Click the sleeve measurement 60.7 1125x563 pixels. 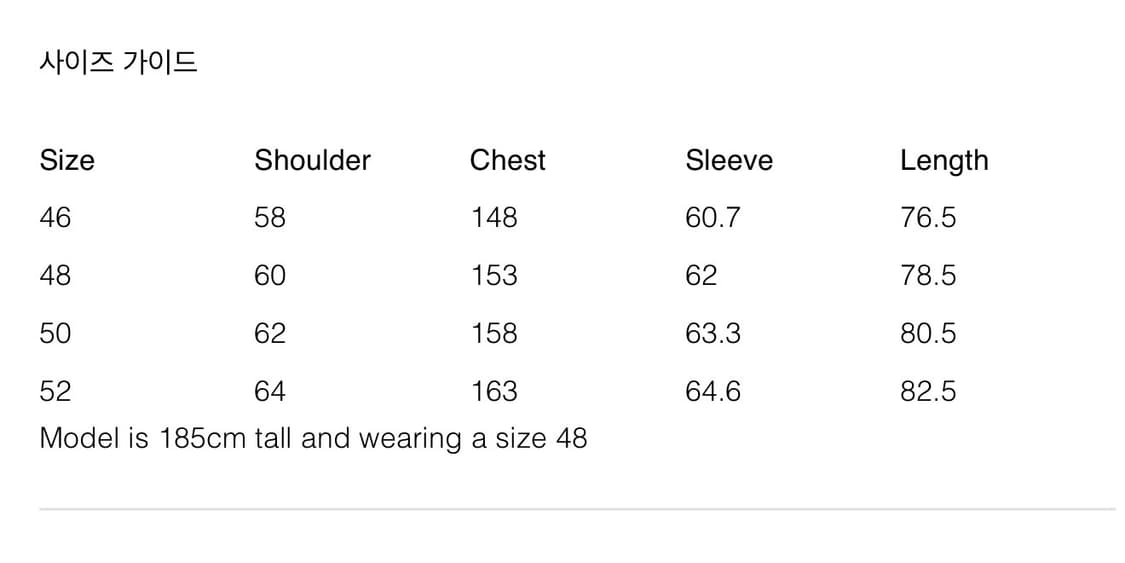[x=713, y=217]
